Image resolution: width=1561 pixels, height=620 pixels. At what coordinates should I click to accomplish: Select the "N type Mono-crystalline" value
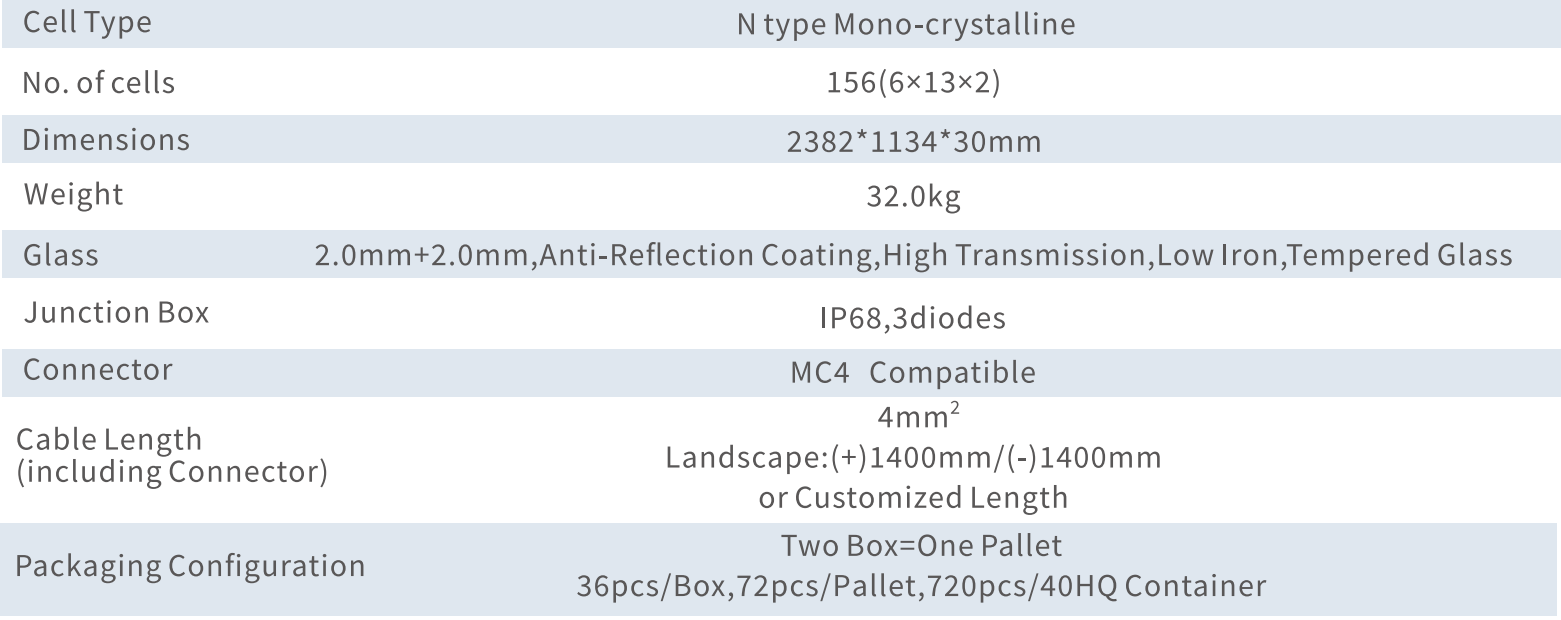point(905,25)
